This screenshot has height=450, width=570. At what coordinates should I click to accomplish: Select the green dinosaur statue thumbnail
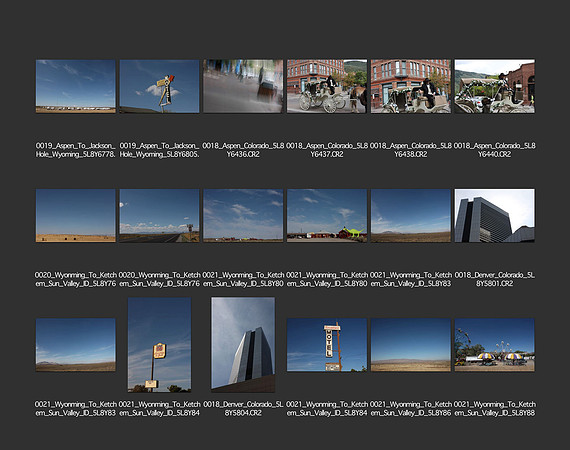tap(327, 215)
